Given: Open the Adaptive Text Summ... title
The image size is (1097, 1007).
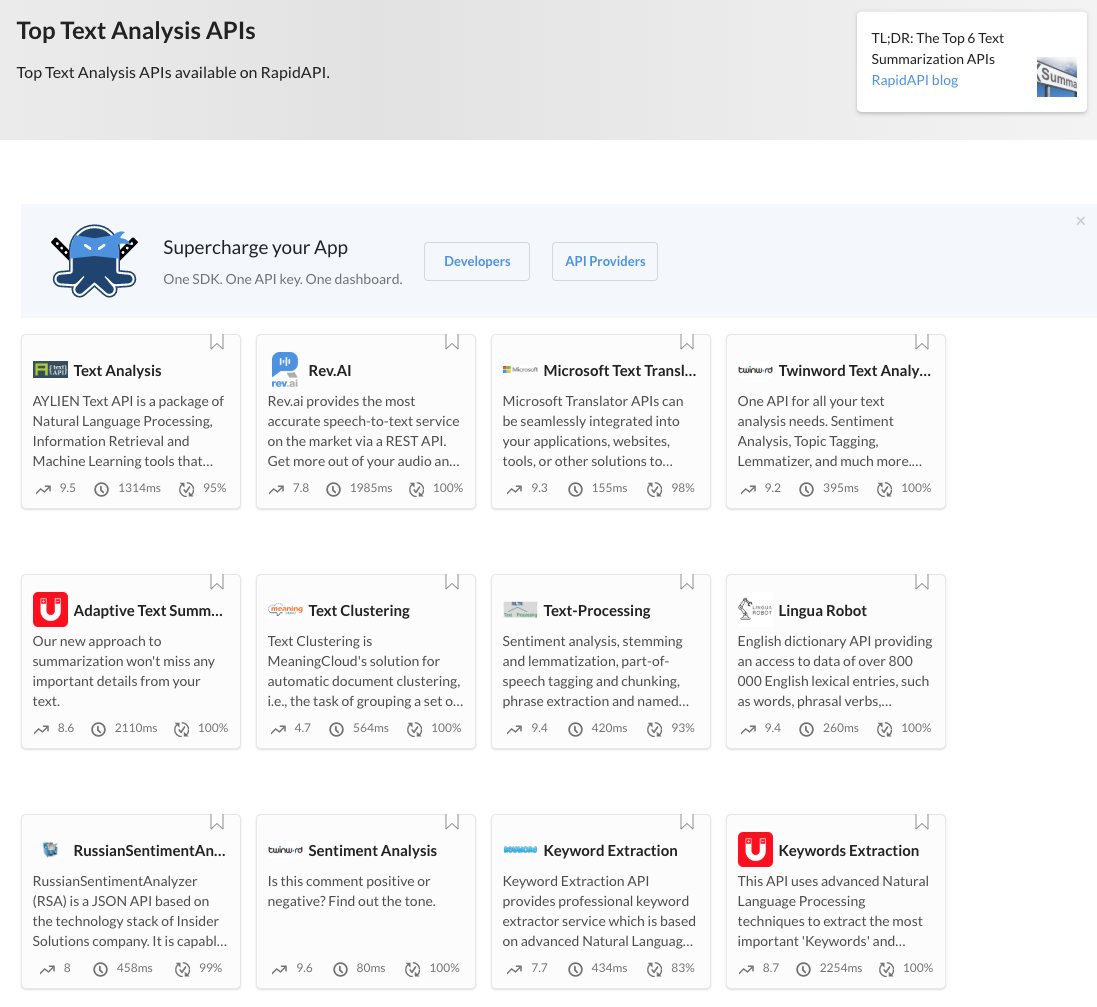Looking at the screenshot, I should 148,610.
